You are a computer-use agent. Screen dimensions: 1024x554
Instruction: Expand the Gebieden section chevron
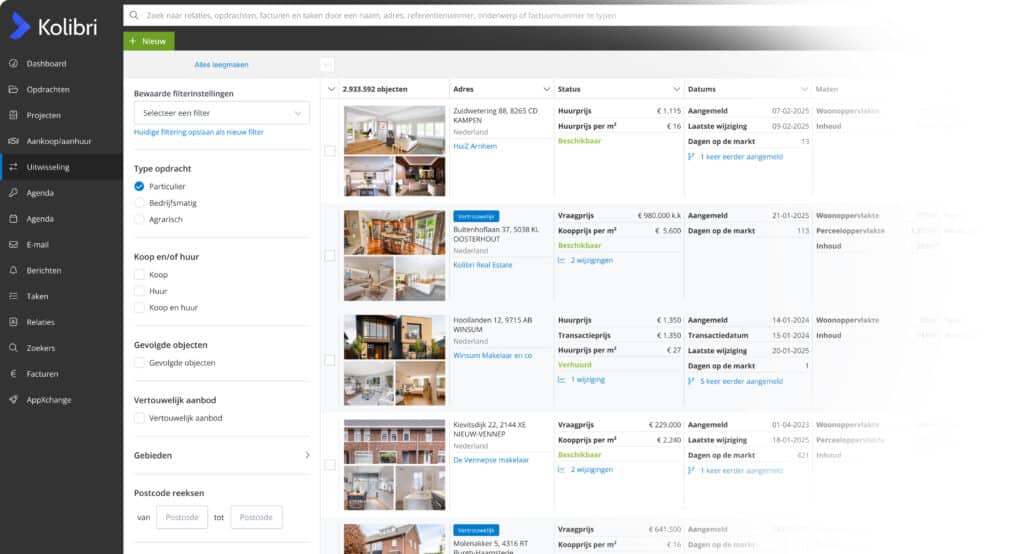click(307, 455)
